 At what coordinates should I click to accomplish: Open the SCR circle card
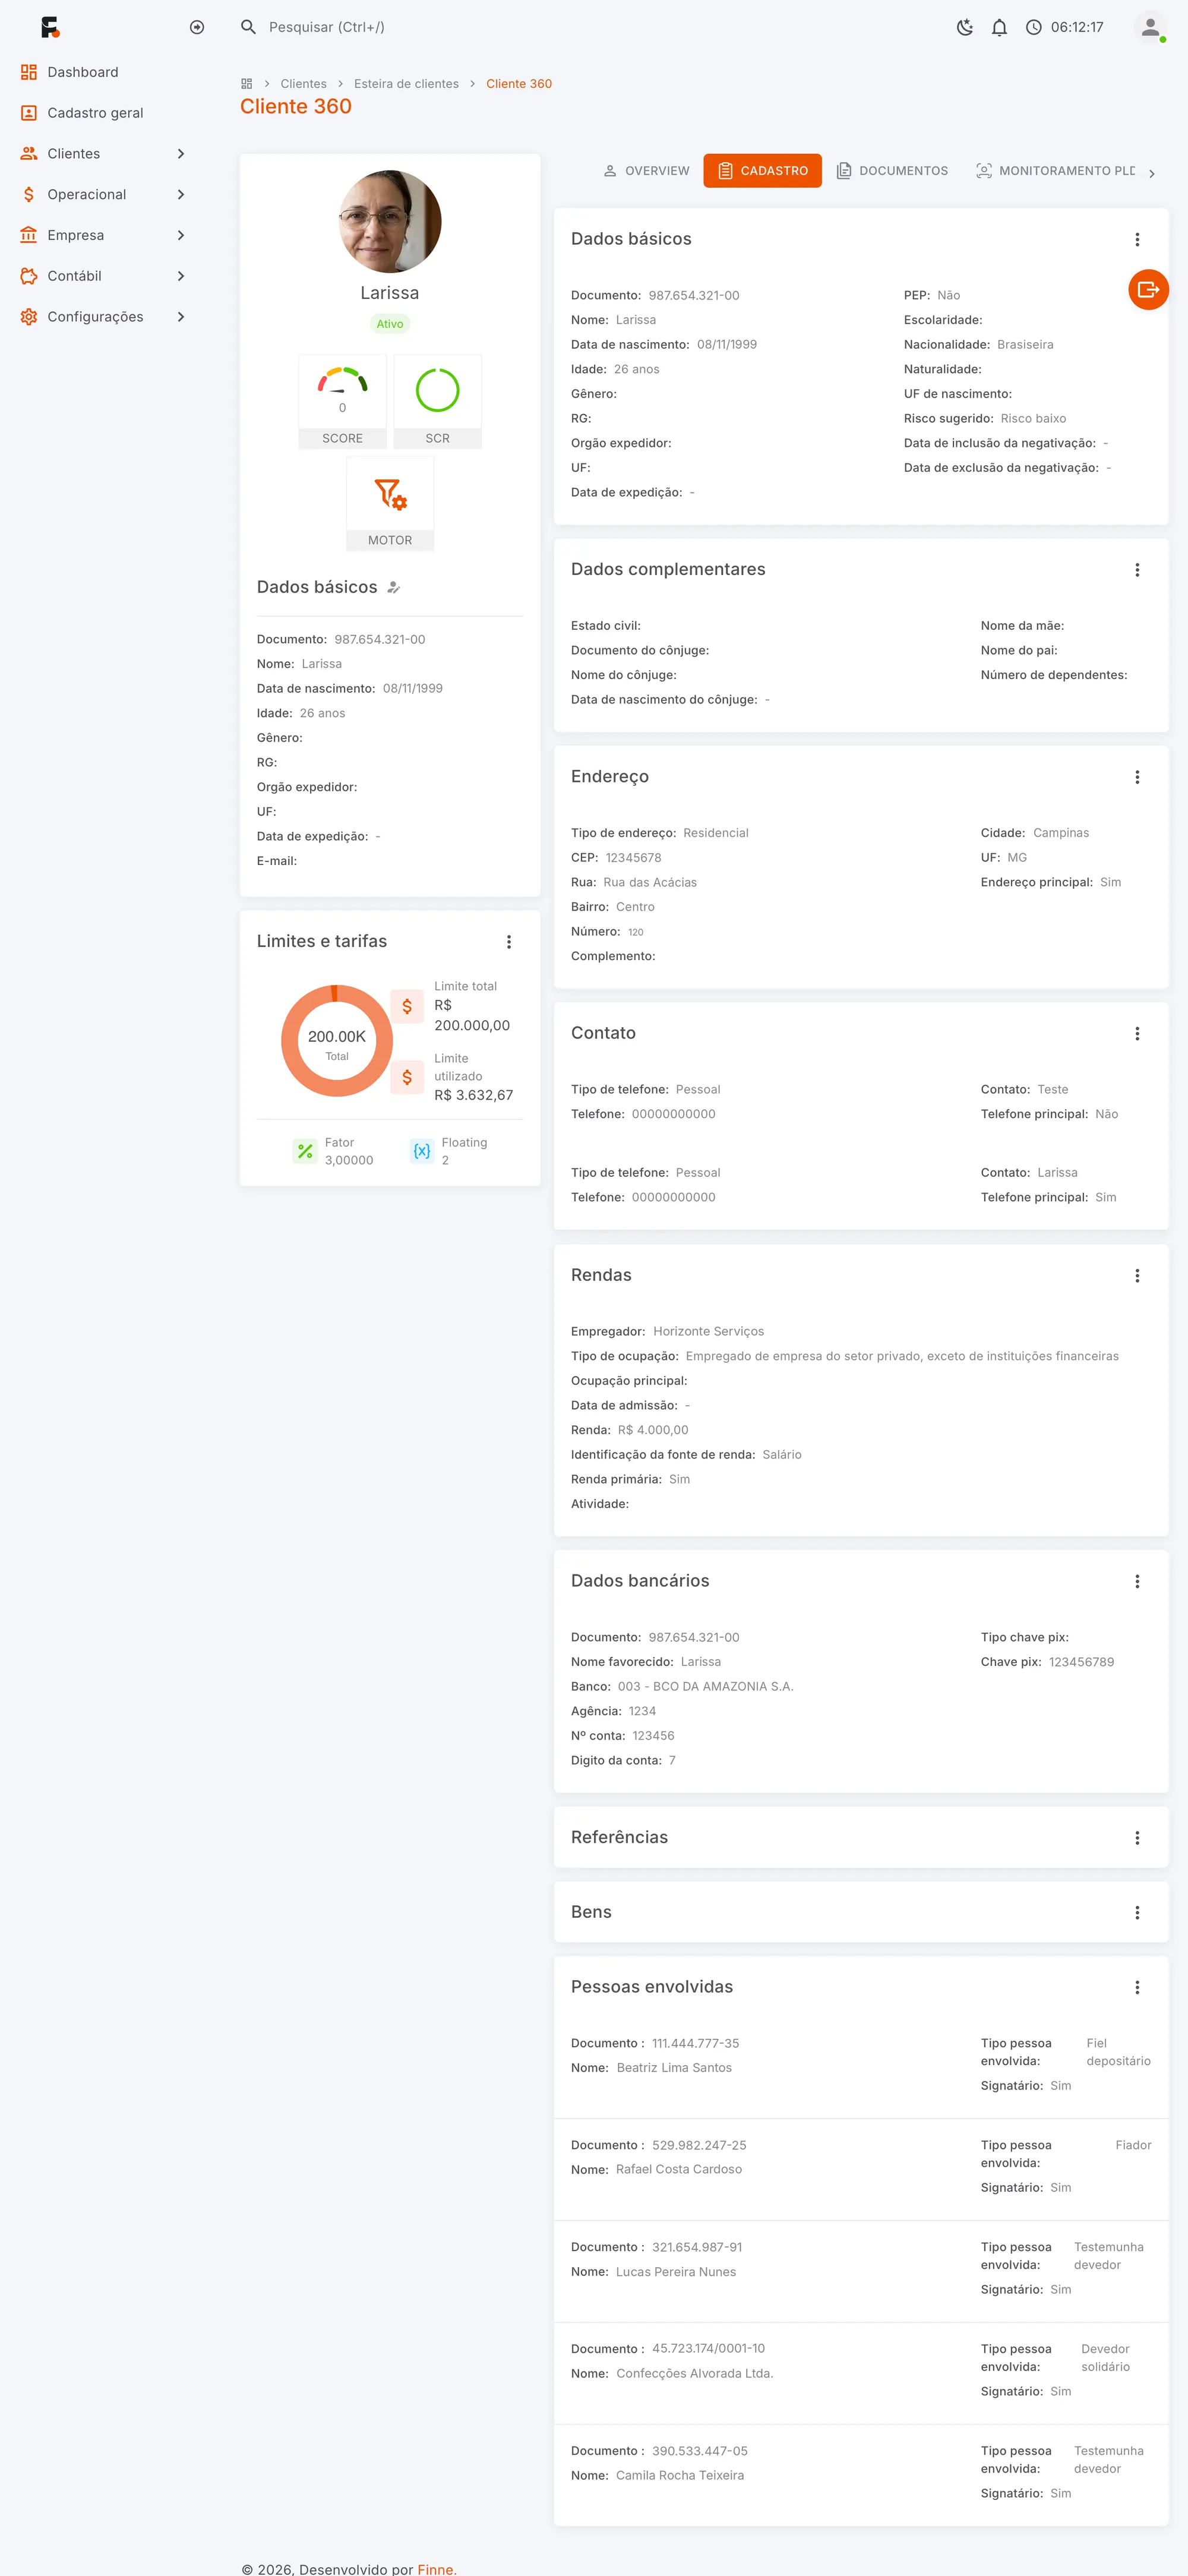tap(438, 401)
